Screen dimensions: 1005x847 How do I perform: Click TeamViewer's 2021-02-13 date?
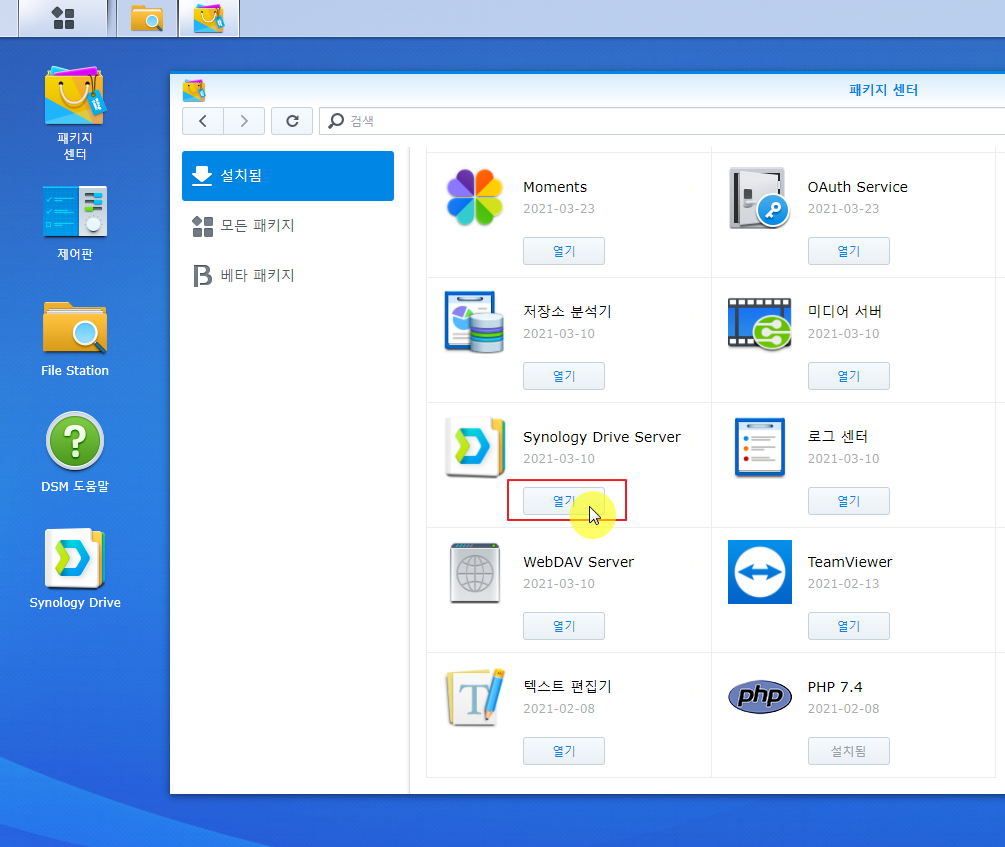point(843,583)
